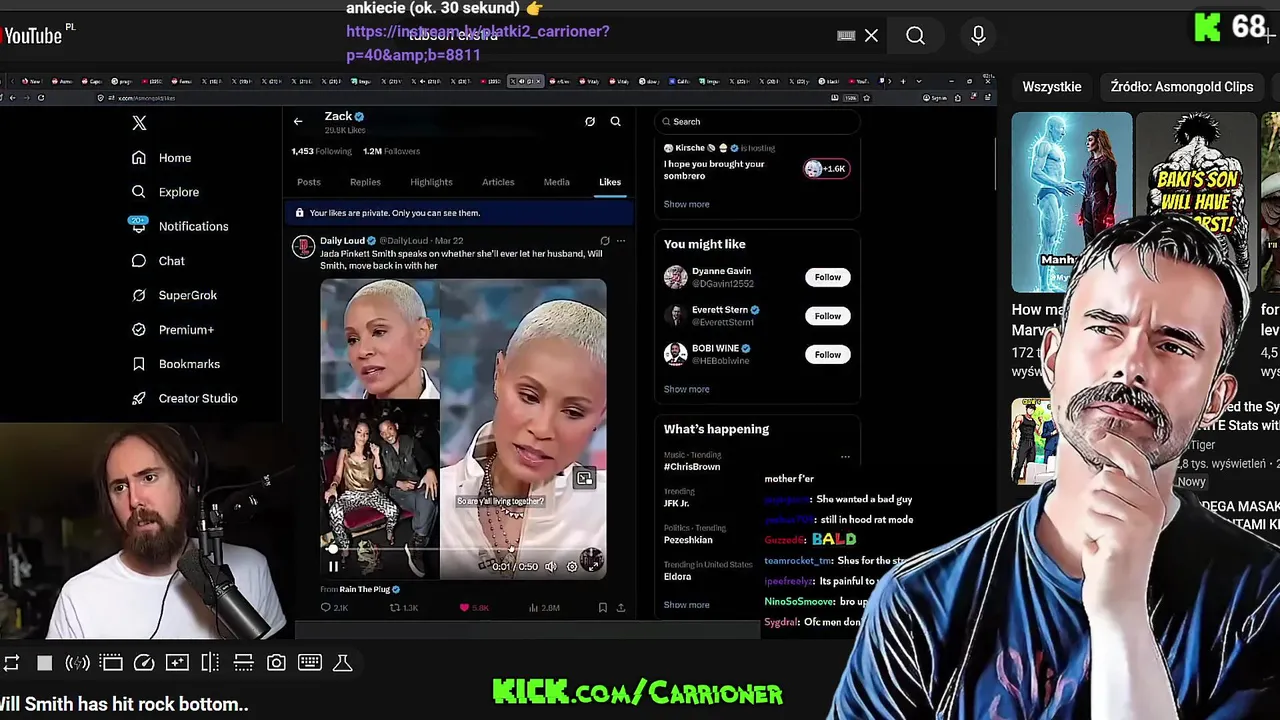The image size is (1280, 720).
Task: Open tweet video settings gear
Action: coord(572,567)
